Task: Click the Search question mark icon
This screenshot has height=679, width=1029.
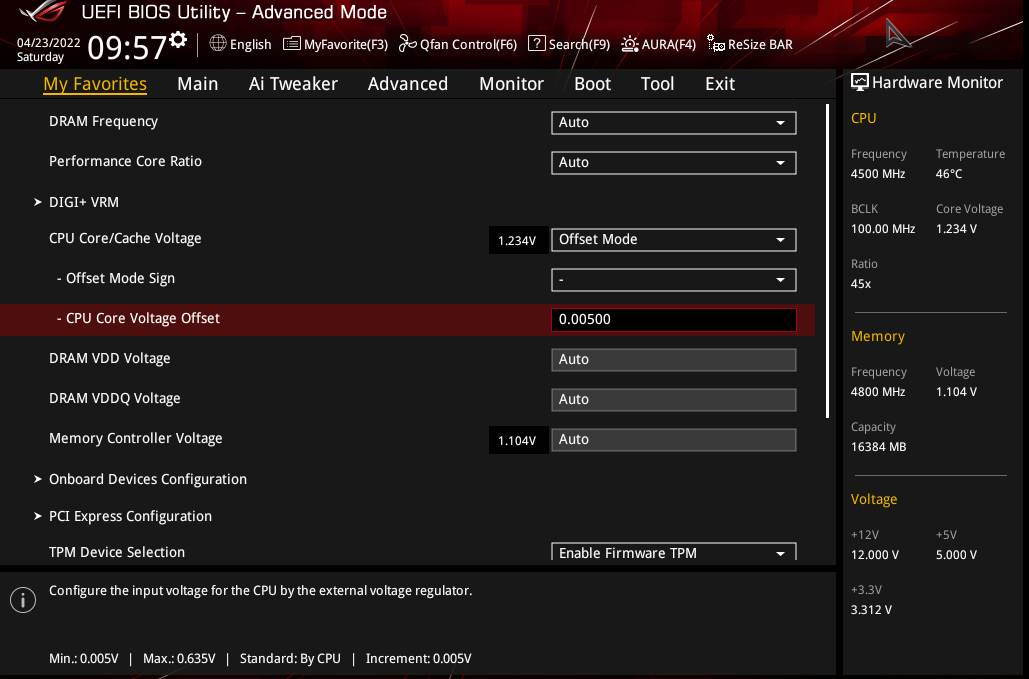Action: 537,43
